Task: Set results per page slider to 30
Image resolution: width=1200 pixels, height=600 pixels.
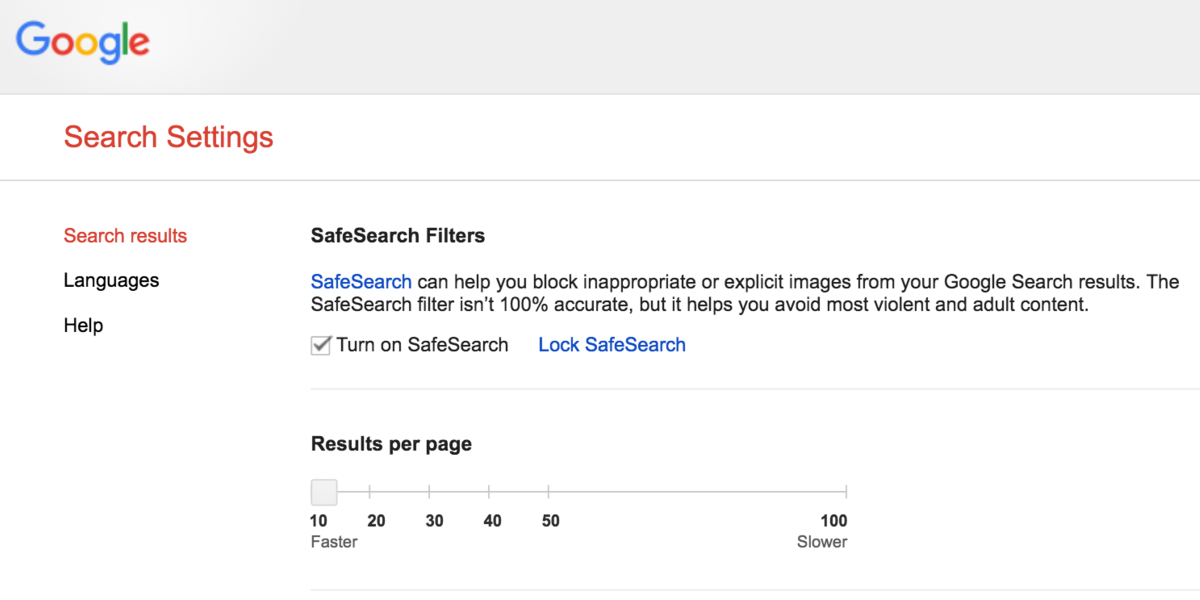Action: [x=429, y=492]
